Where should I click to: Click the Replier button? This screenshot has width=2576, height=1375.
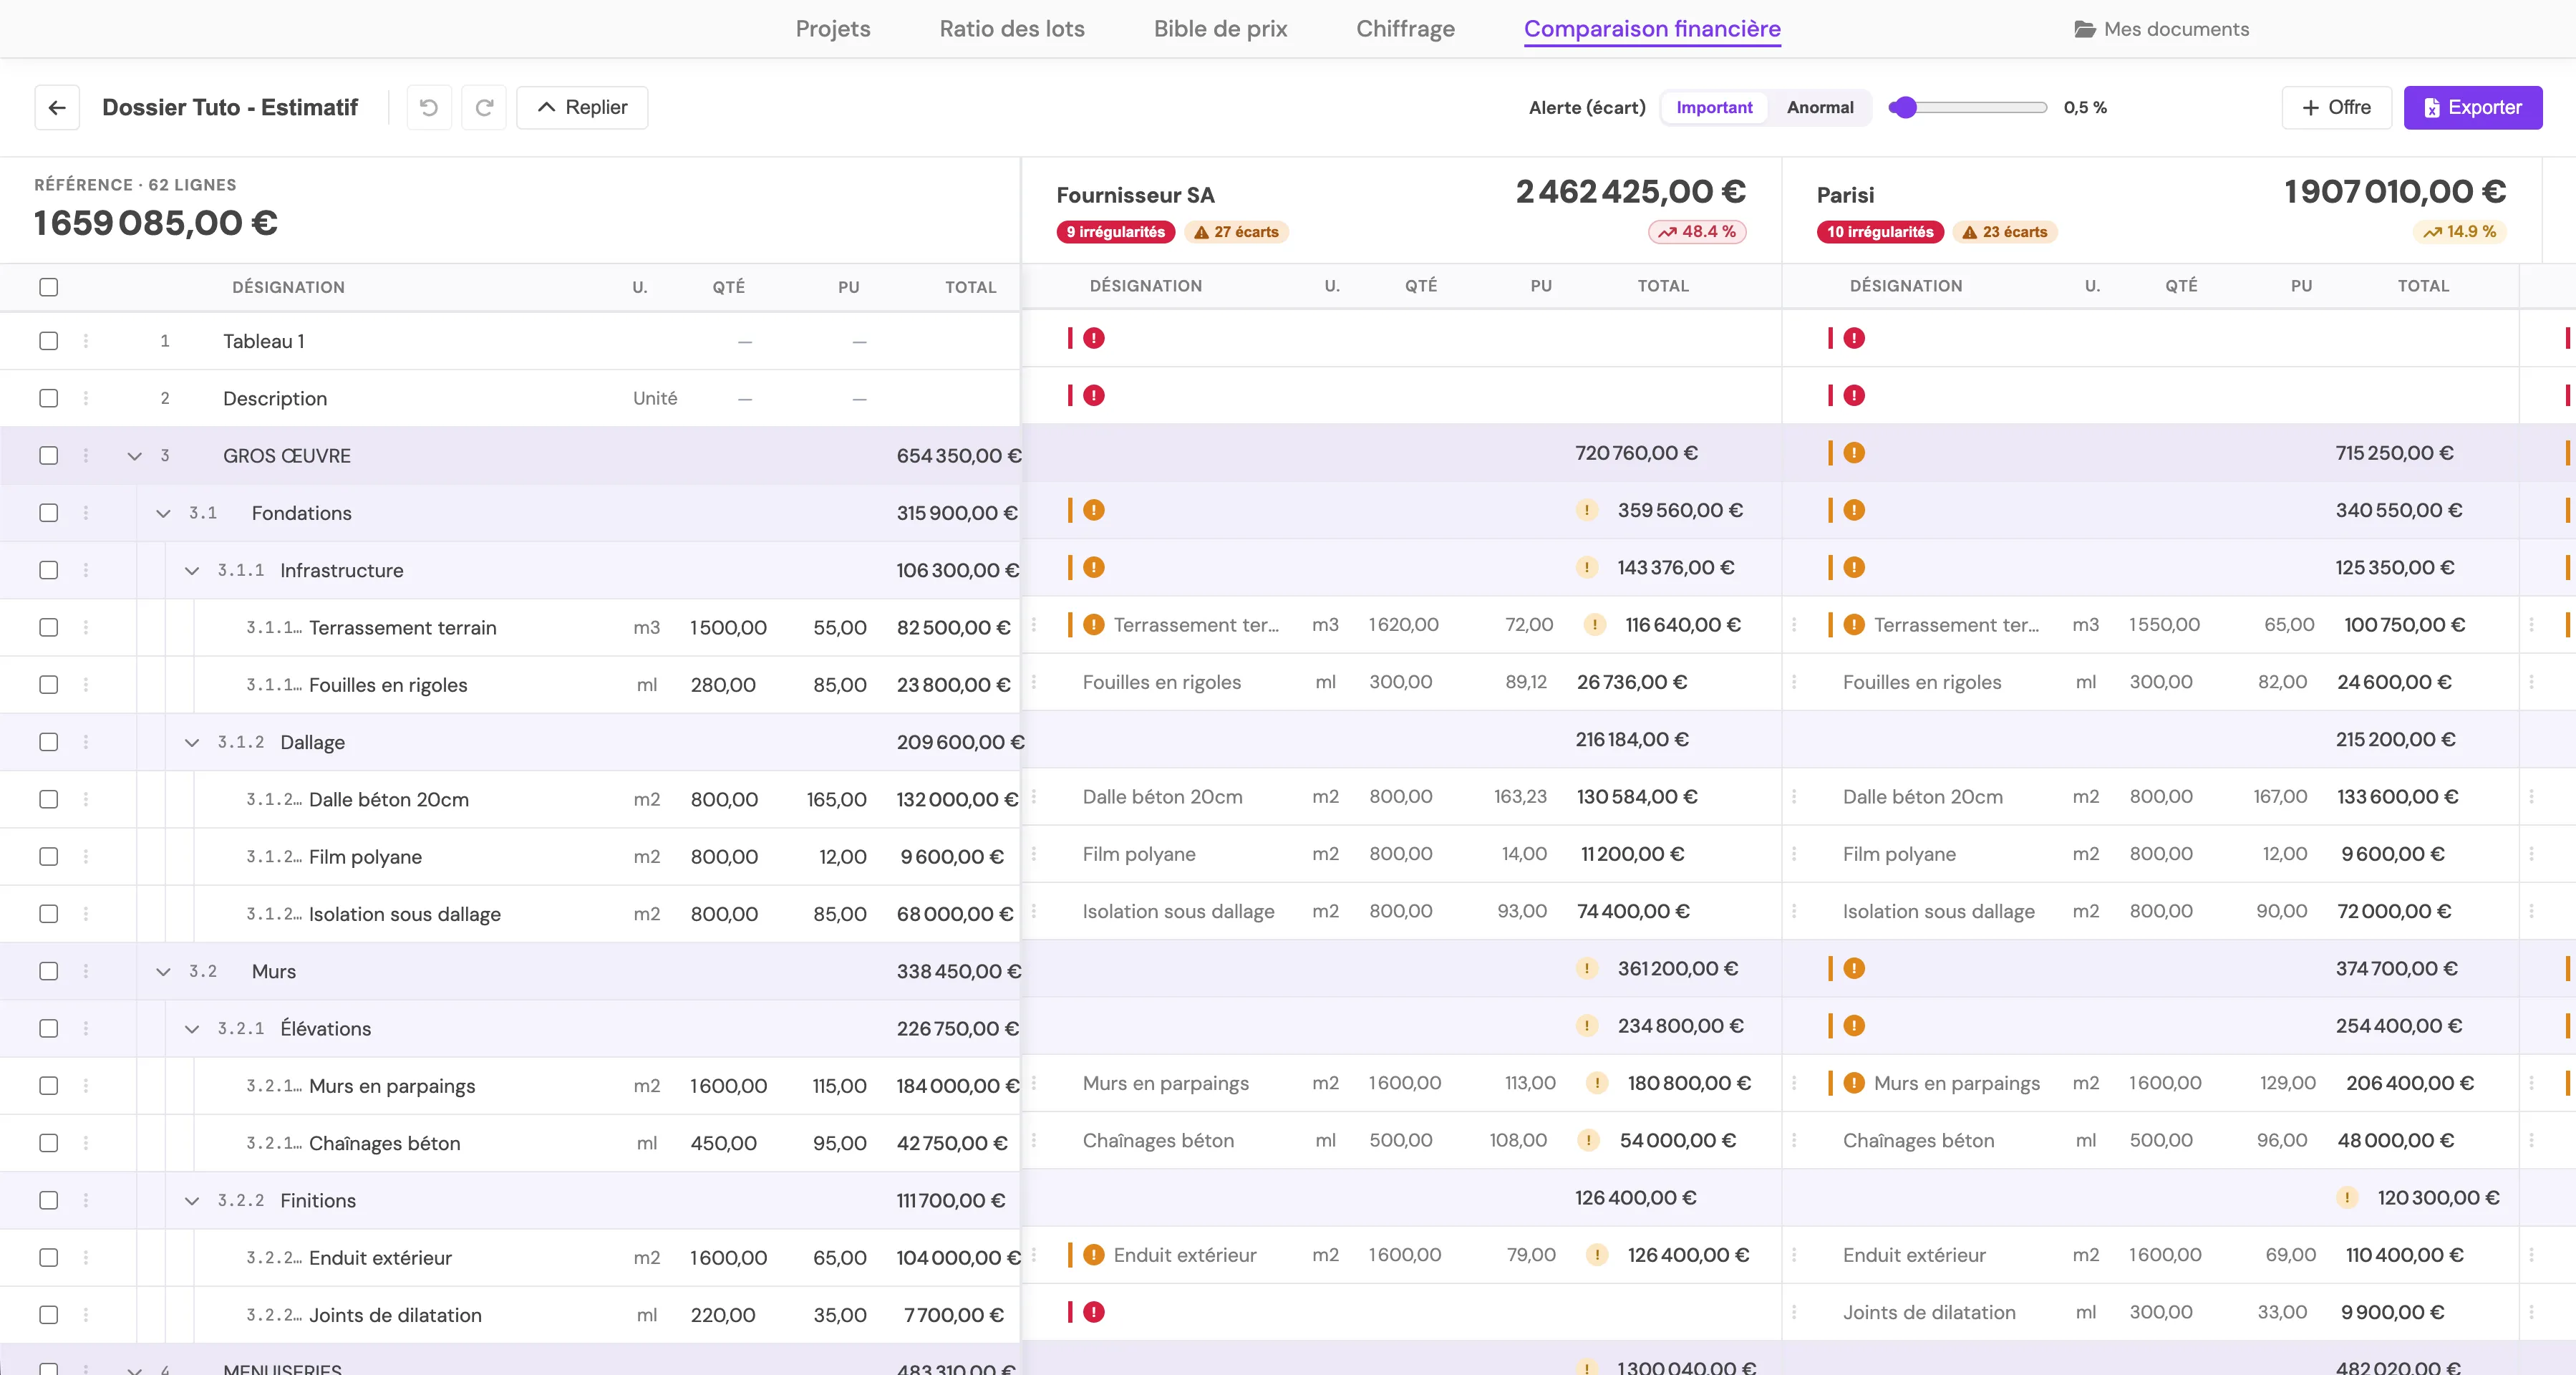pyautogui.click(x=582, y=108)
